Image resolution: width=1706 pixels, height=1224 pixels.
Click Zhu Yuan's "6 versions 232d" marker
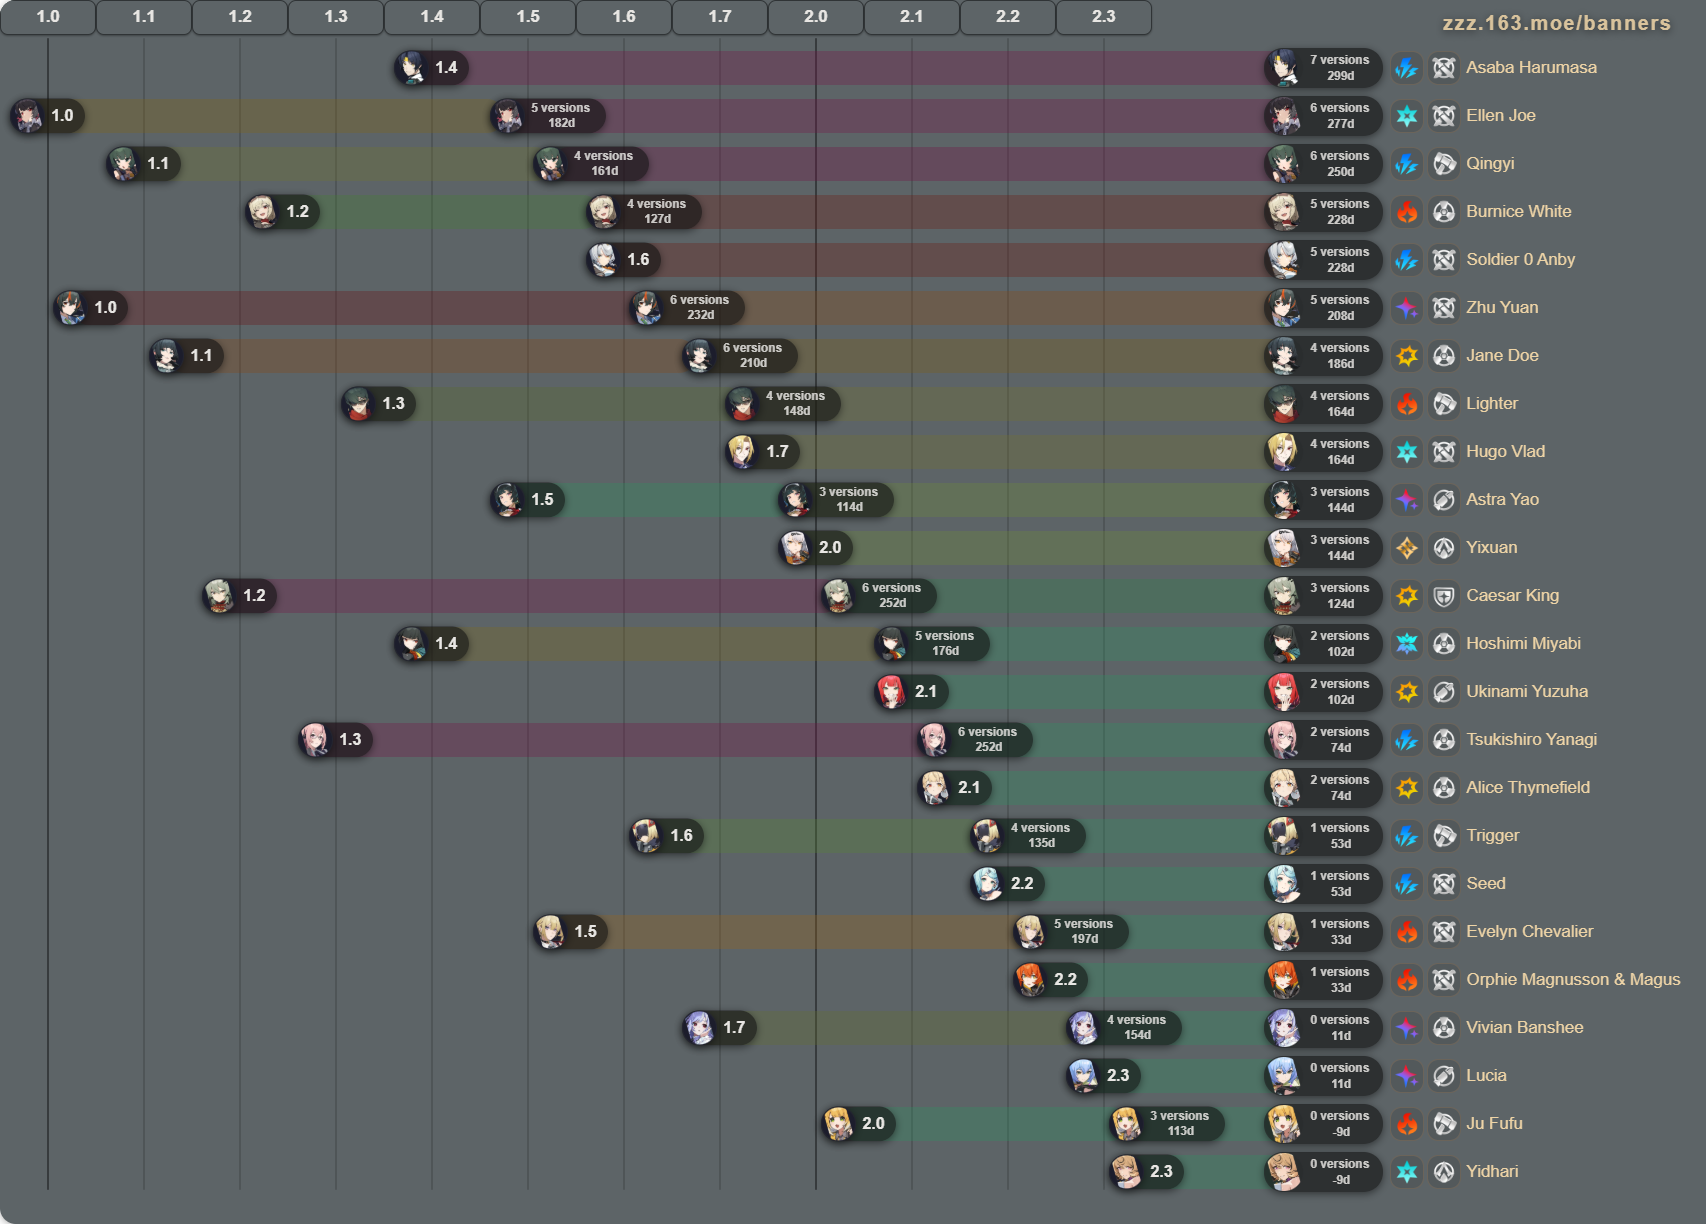687,308
